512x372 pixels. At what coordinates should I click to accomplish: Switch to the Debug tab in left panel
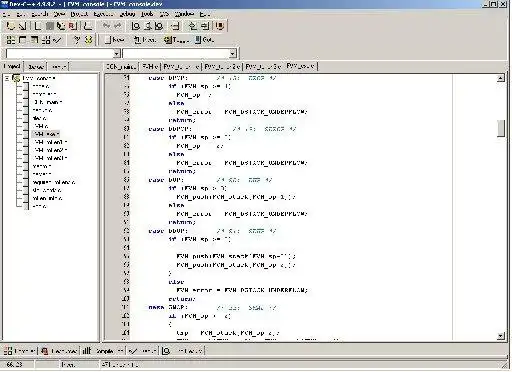[x=58, y=67]
